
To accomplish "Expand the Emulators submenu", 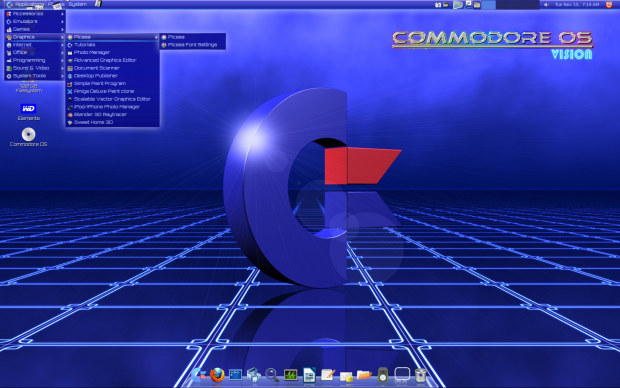I will click(35, 21).
